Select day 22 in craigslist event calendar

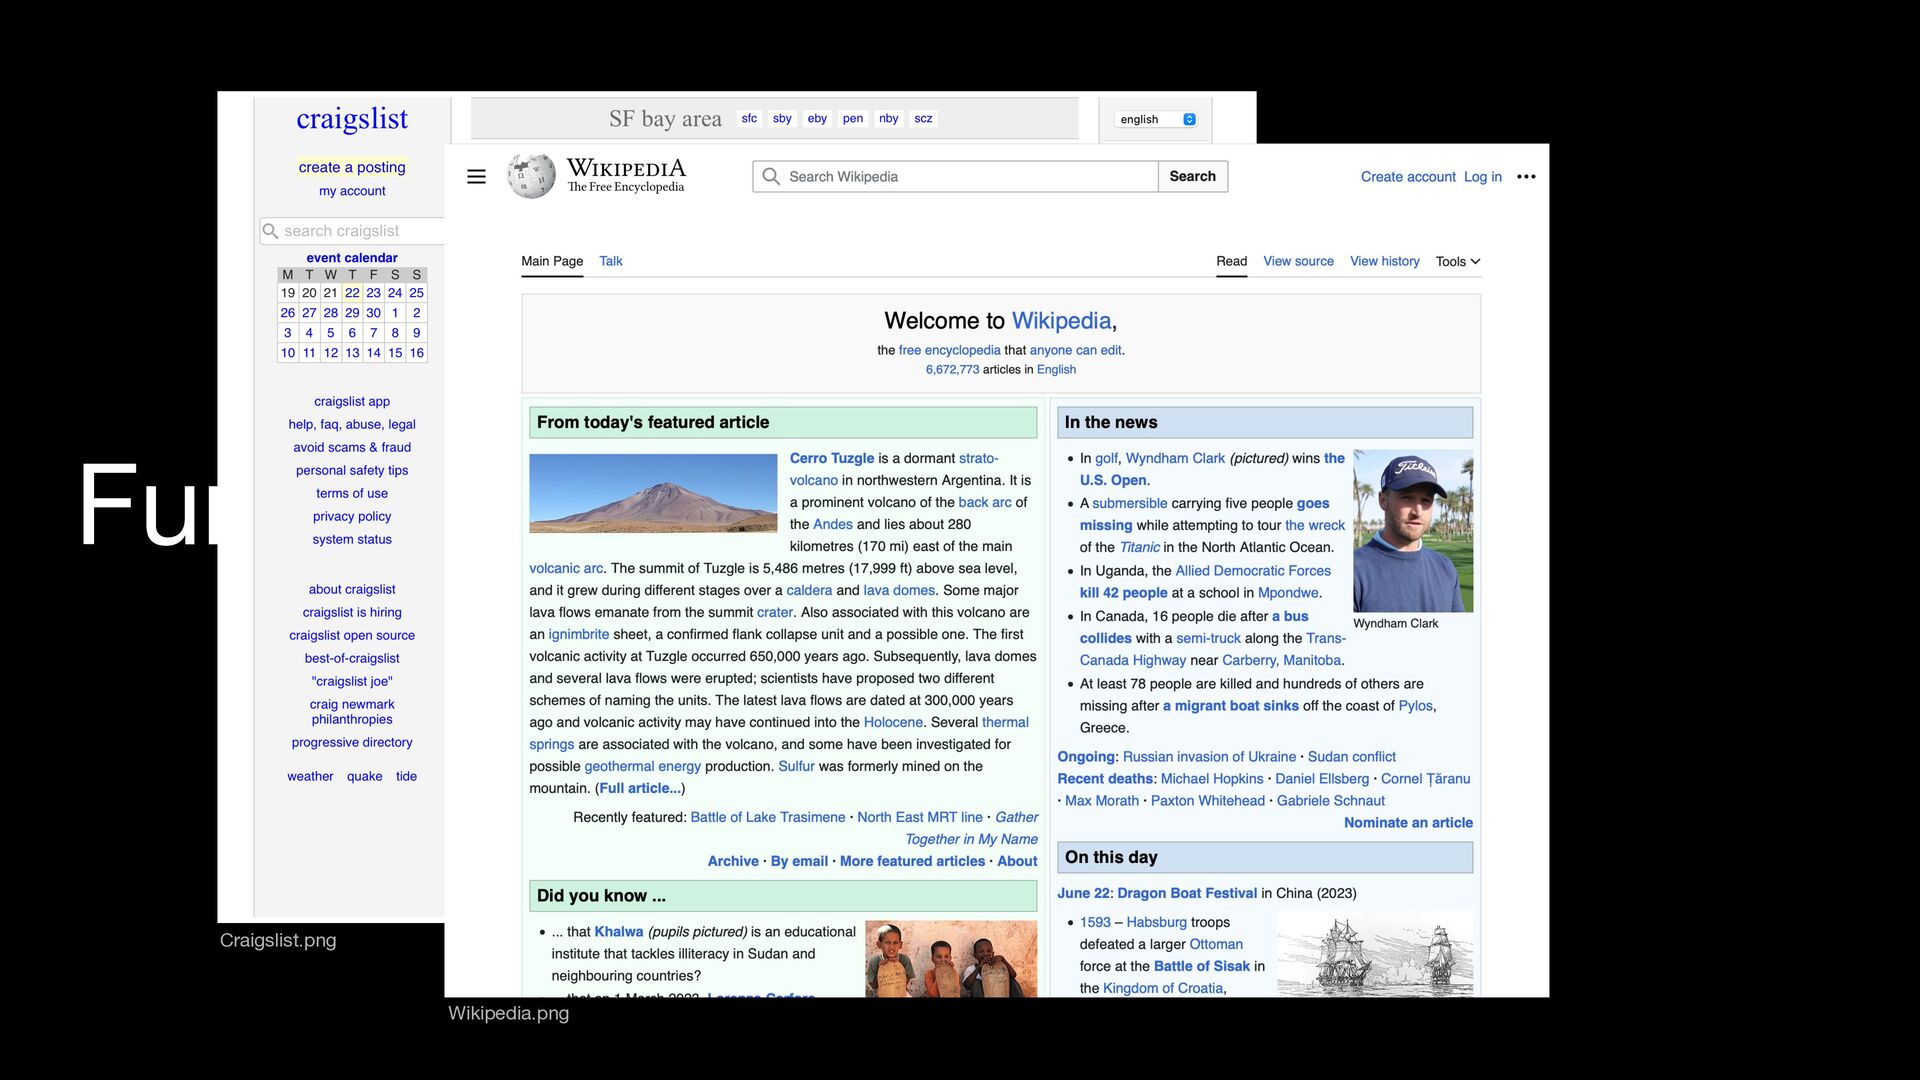click(352, 293)
